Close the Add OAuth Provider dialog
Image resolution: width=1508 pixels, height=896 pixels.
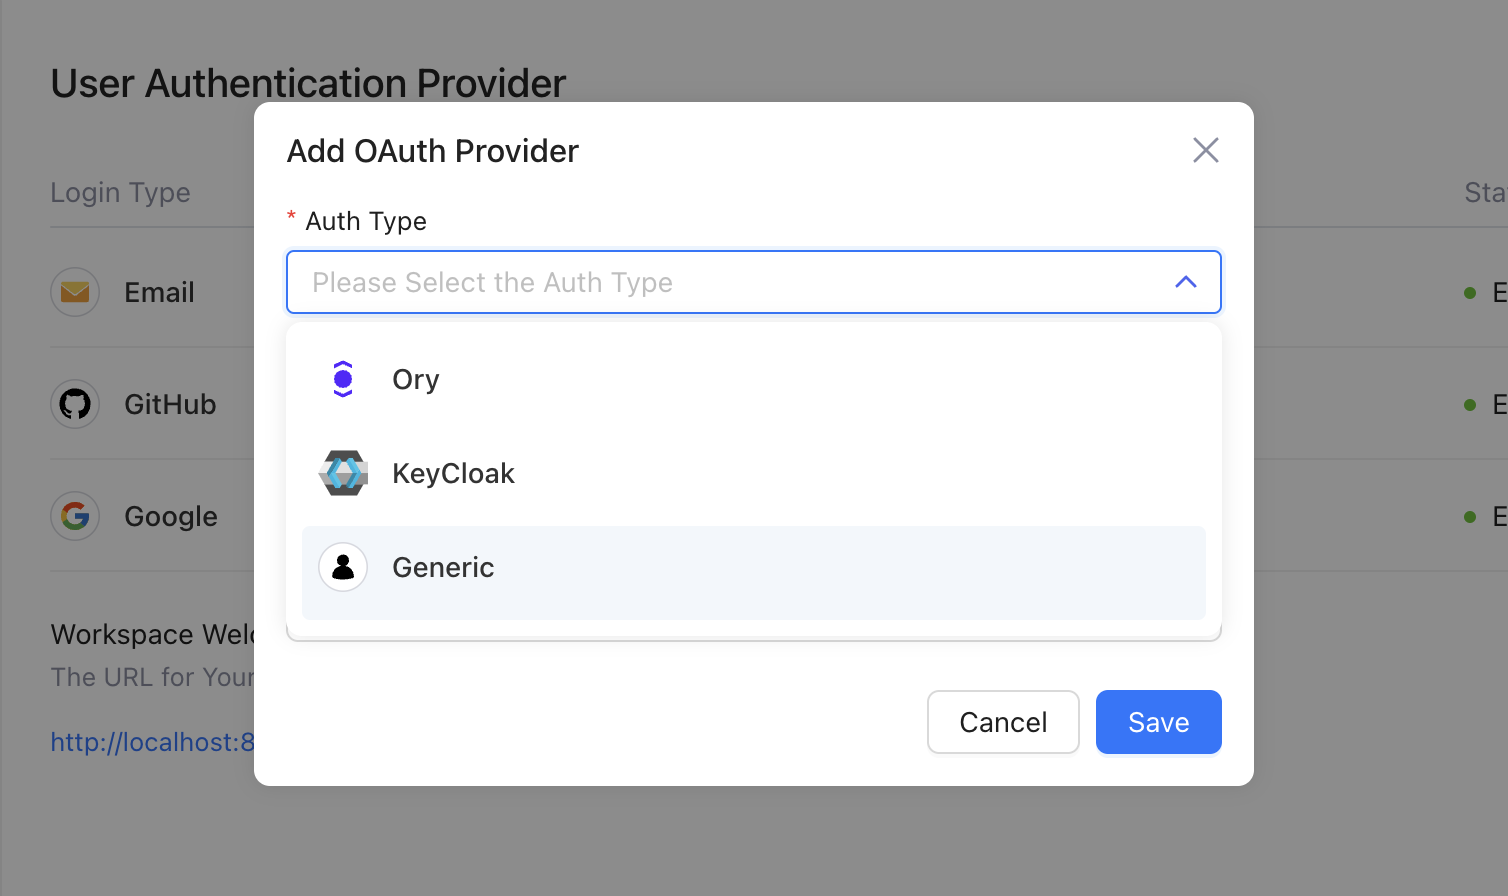point(1205,150)
